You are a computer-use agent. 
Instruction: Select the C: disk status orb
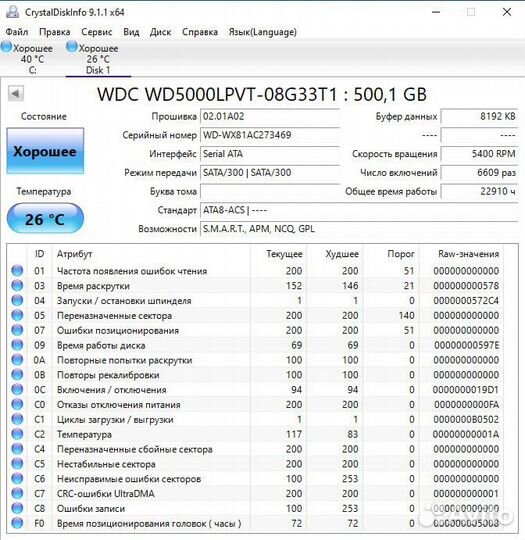(7, 47)
